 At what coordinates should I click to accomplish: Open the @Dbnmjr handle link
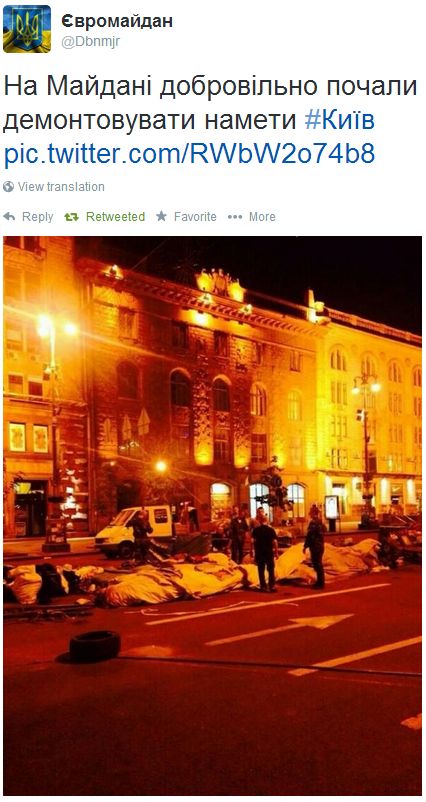coord(91,42)
